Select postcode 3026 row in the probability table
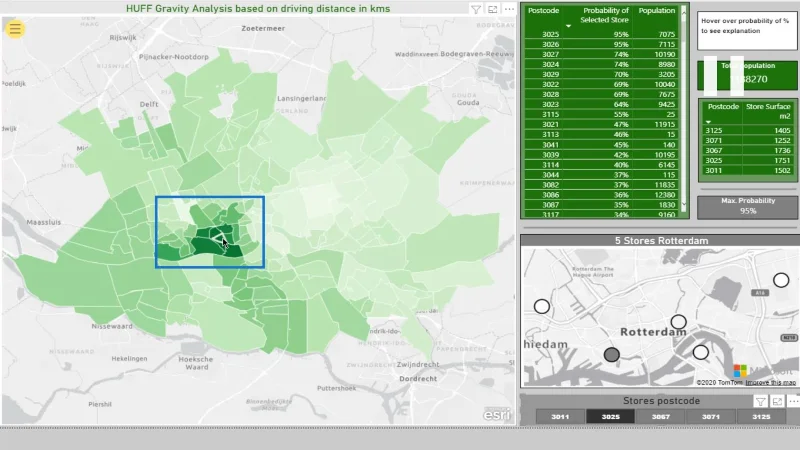 [601, 44]
